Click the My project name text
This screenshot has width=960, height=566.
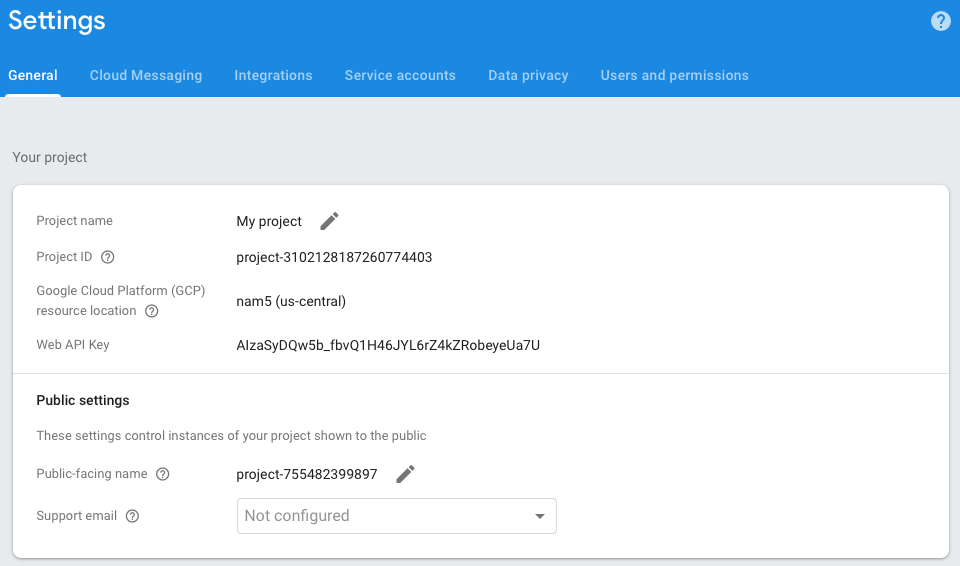click(x=269, y=221)
